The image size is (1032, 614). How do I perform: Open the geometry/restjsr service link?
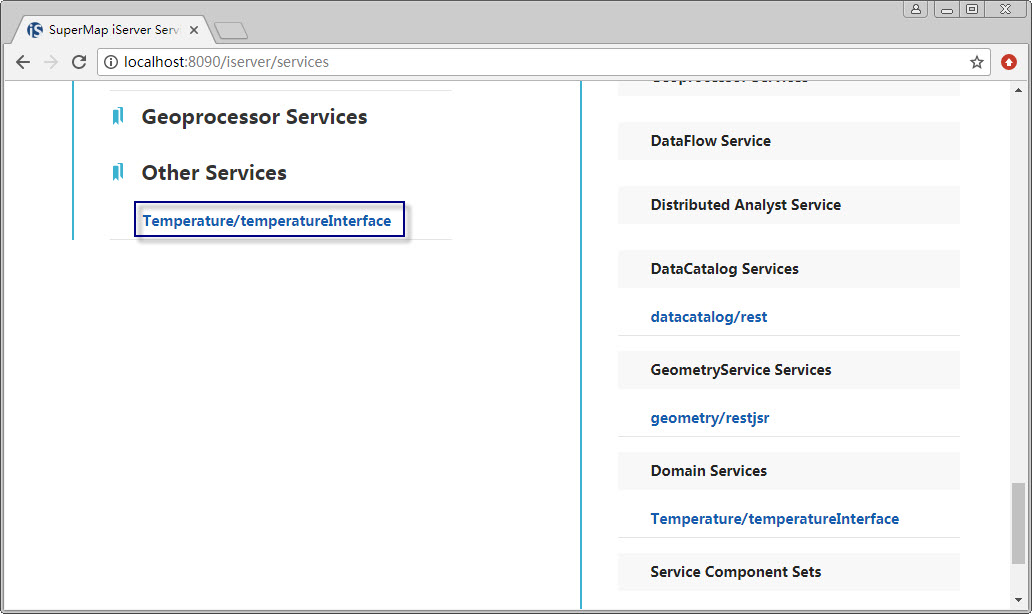coord(710,418)
